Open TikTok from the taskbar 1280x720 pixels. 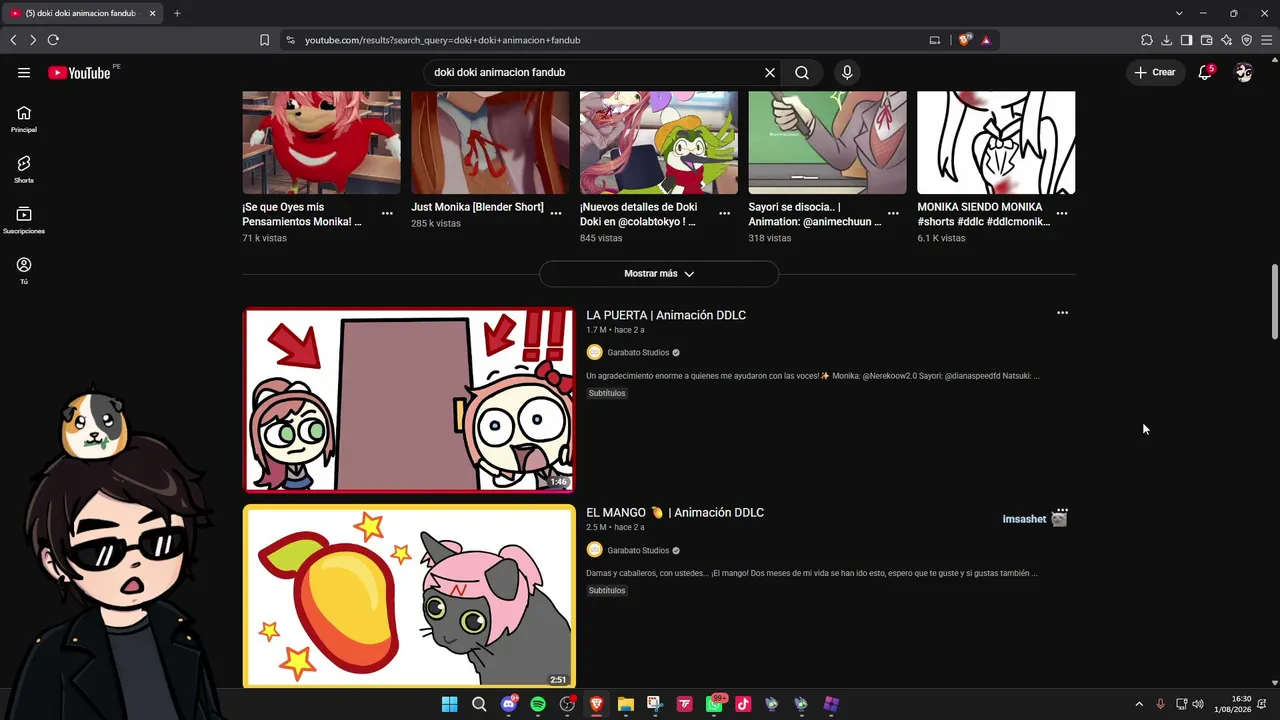743,704
